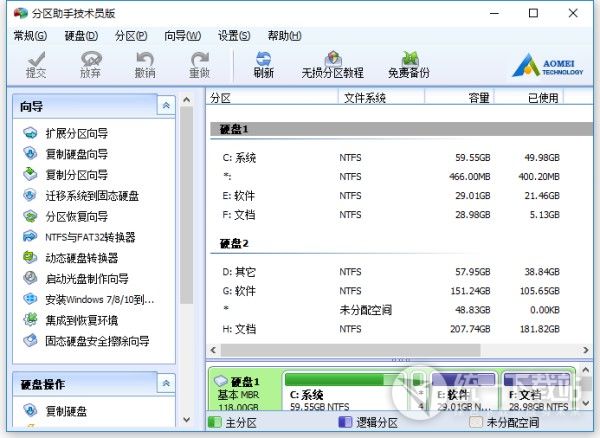Viewport: 600px width, 438px height.
Task: Launch NTFS与FAT32转换器 link
Action: pos(90,237)
